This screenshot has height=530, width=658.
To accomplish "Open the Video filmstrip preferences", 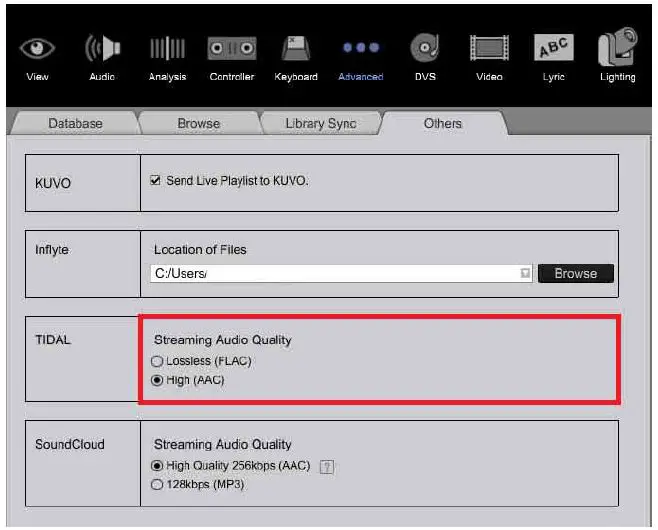I will (489, 48).
